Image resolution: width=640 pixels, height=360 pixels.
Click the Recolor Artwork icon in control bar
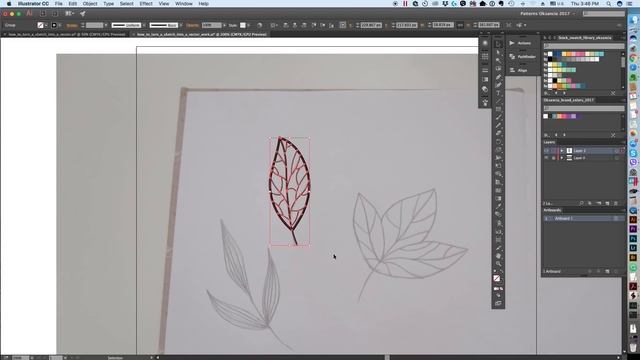(260, 25)
